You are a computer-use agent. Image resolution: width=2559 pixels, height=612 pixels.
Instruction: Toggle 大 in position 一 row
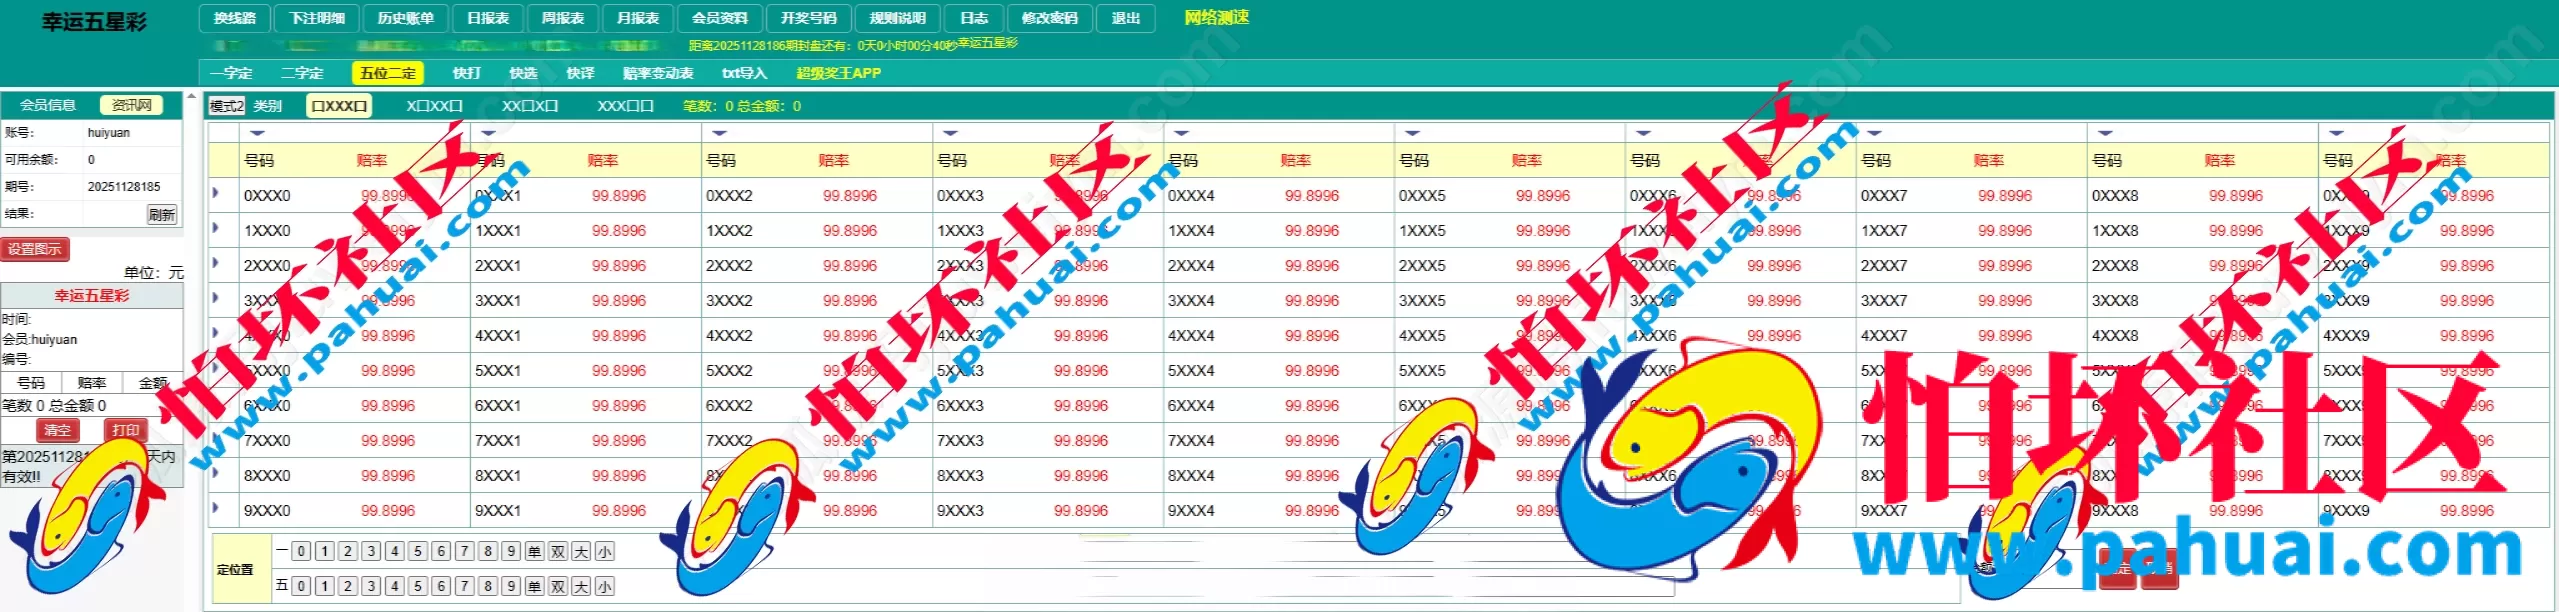click(581, 551)
